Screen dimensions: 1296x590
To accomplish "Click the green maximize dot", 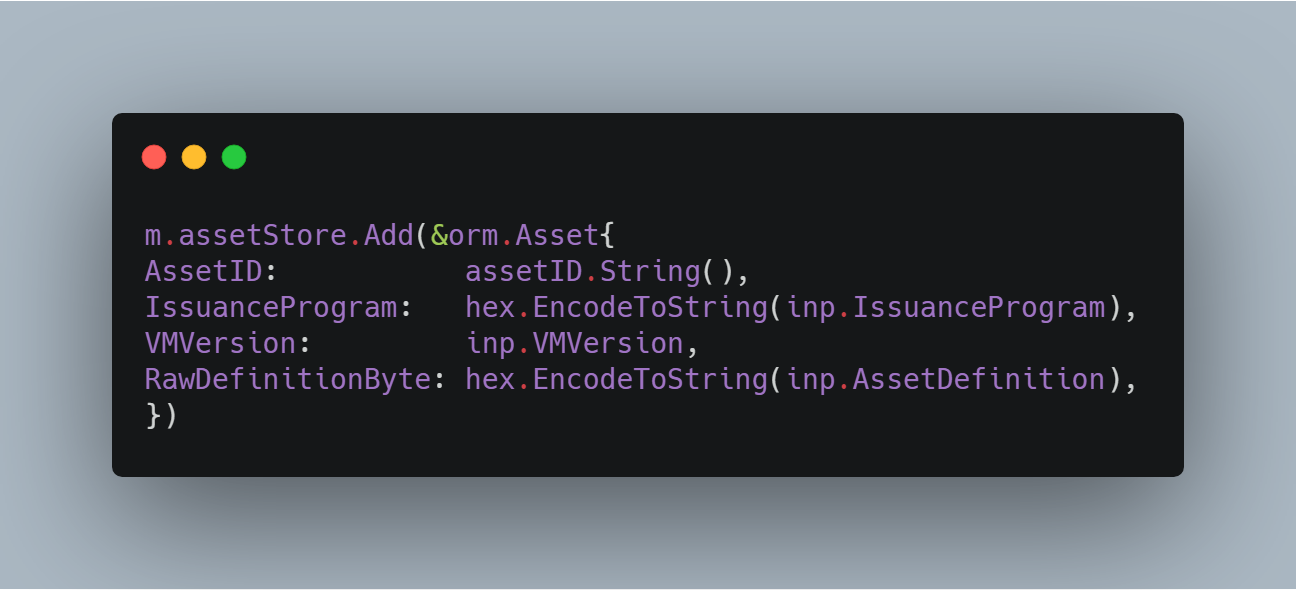I will 234,157.
